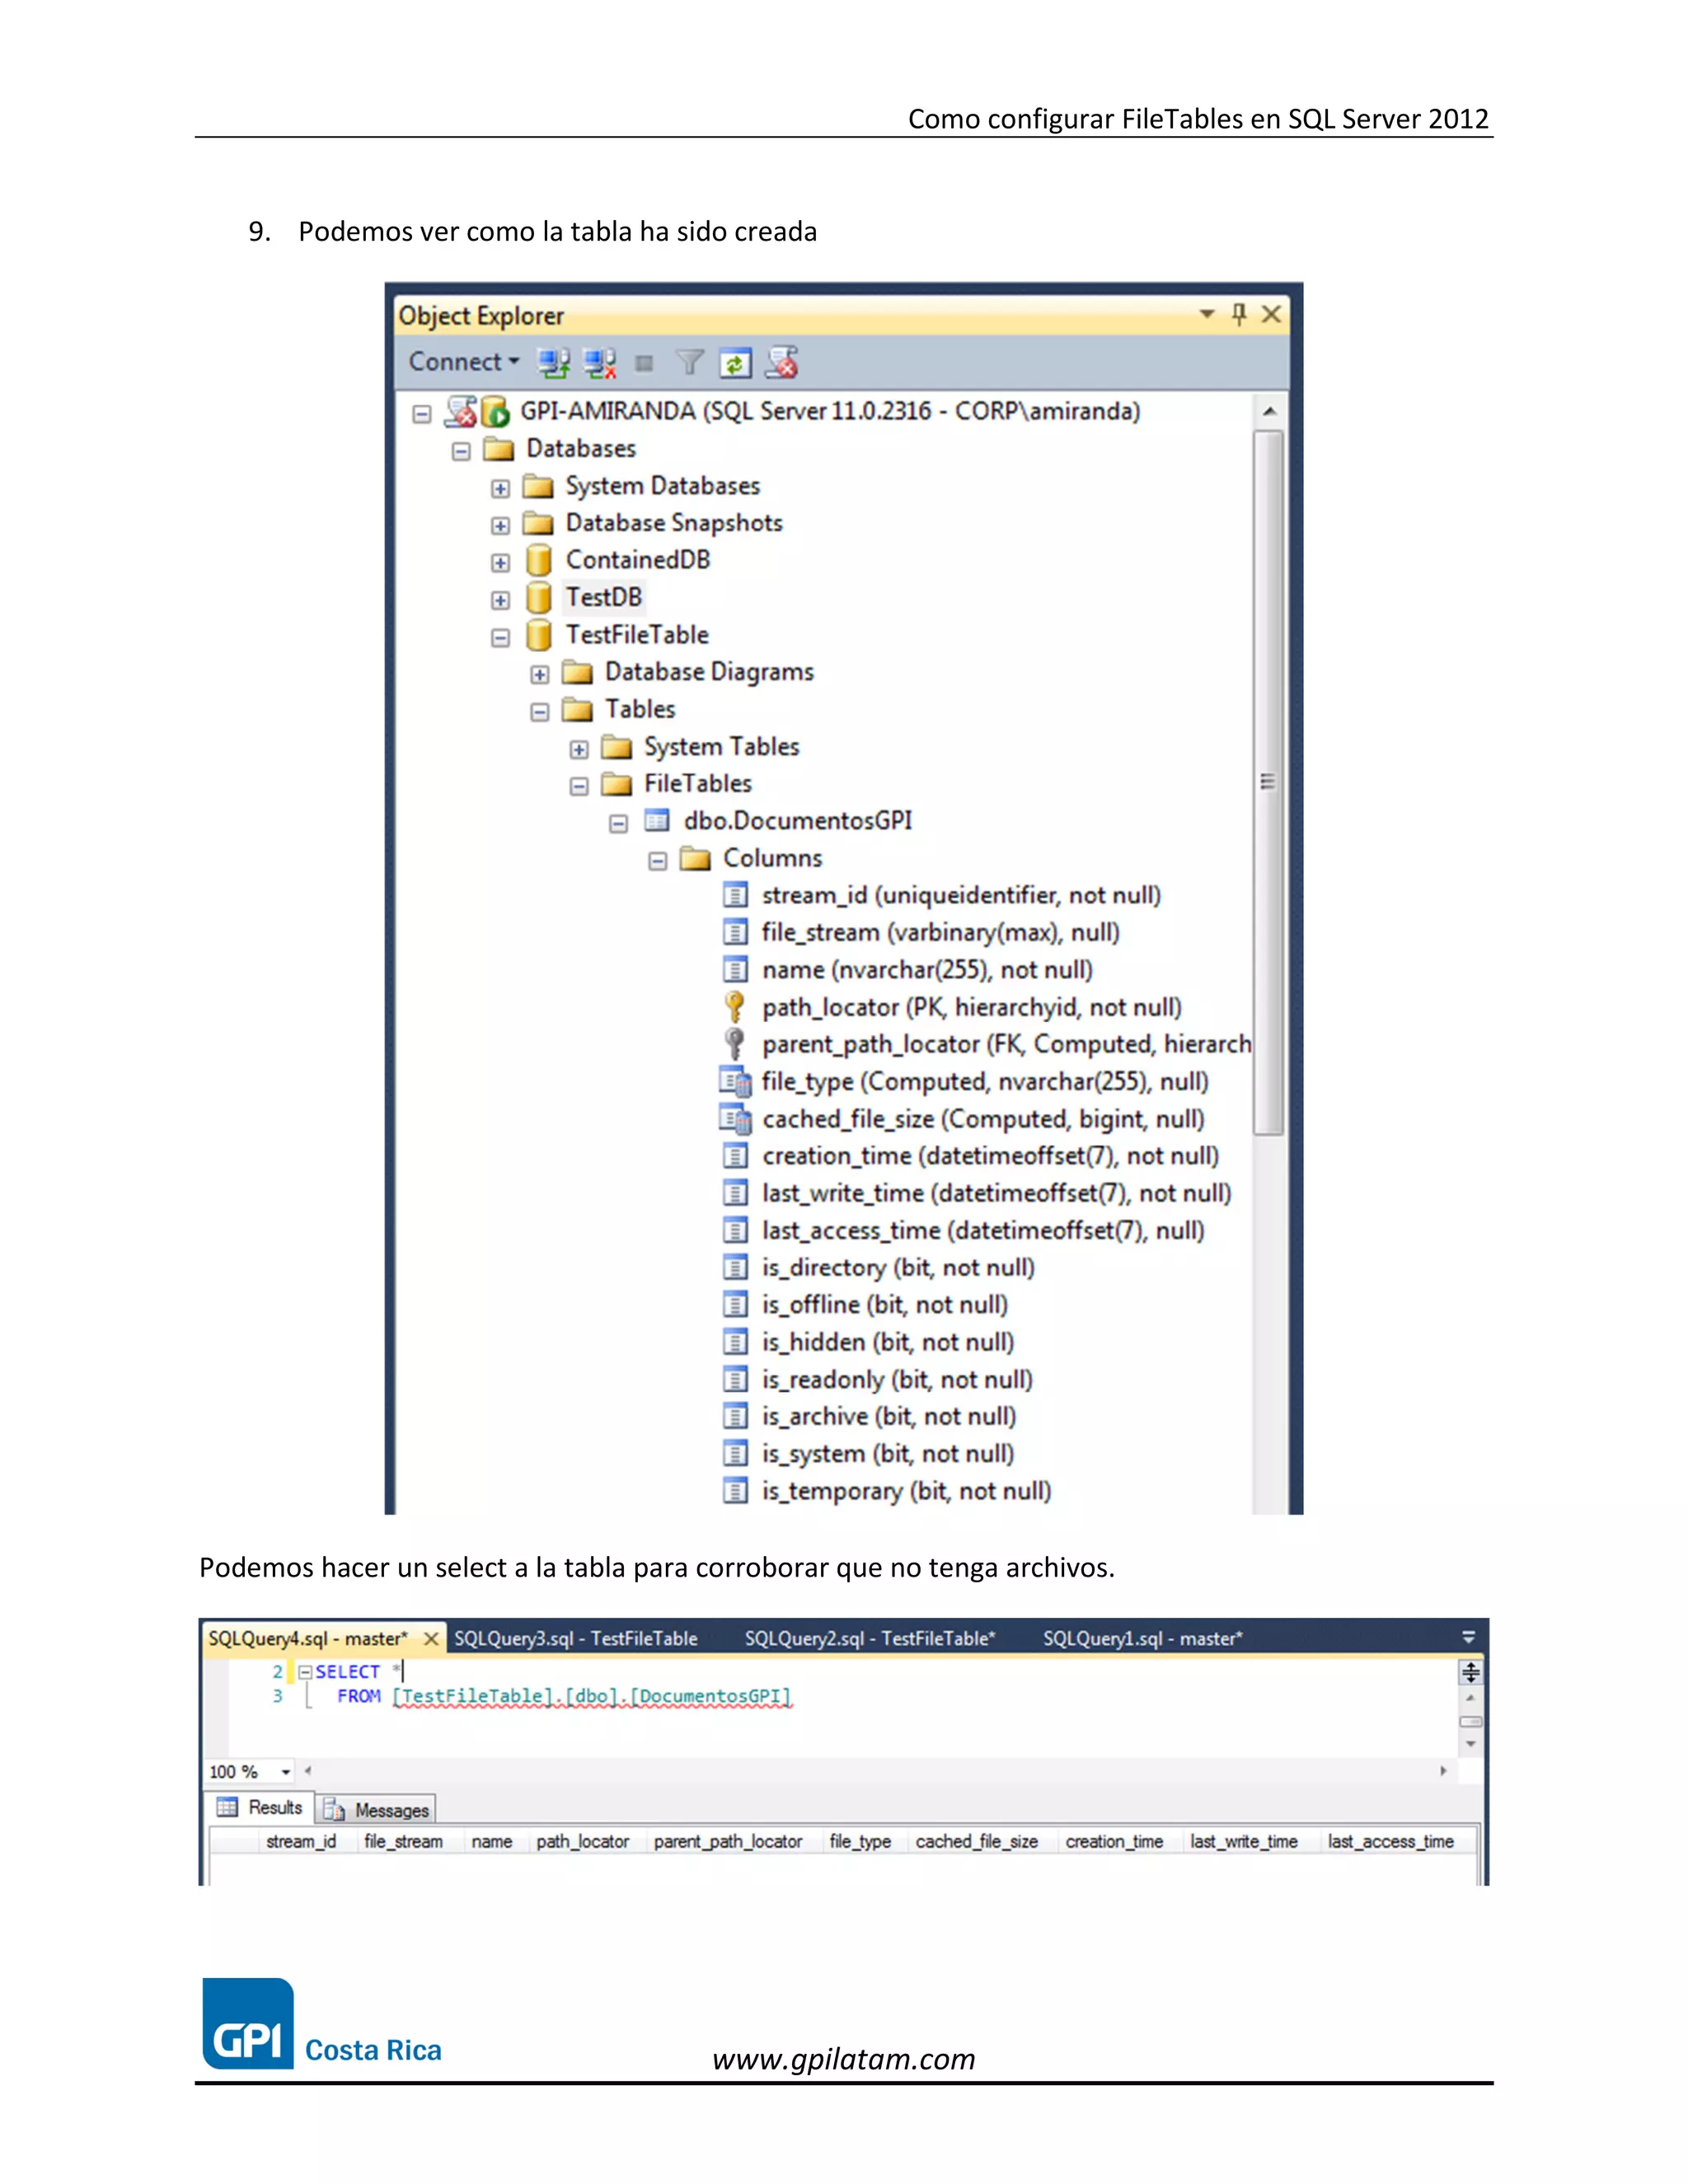Open the Connect dropdown menu
Image resolution: width=1688 pixels, height=2184 pixels.
click(x=464, y=362)
